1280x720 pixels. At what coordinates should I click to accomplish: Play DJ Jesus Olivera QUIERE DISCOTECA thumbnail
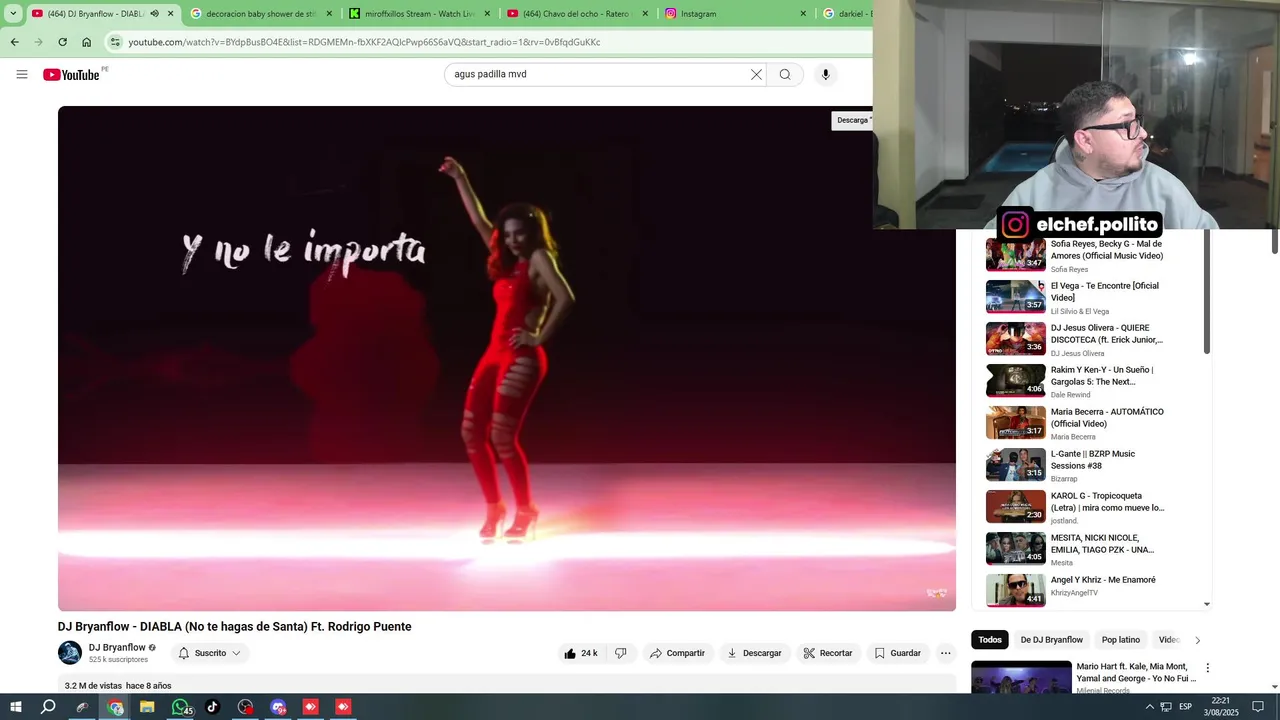tap(1016, 339)
